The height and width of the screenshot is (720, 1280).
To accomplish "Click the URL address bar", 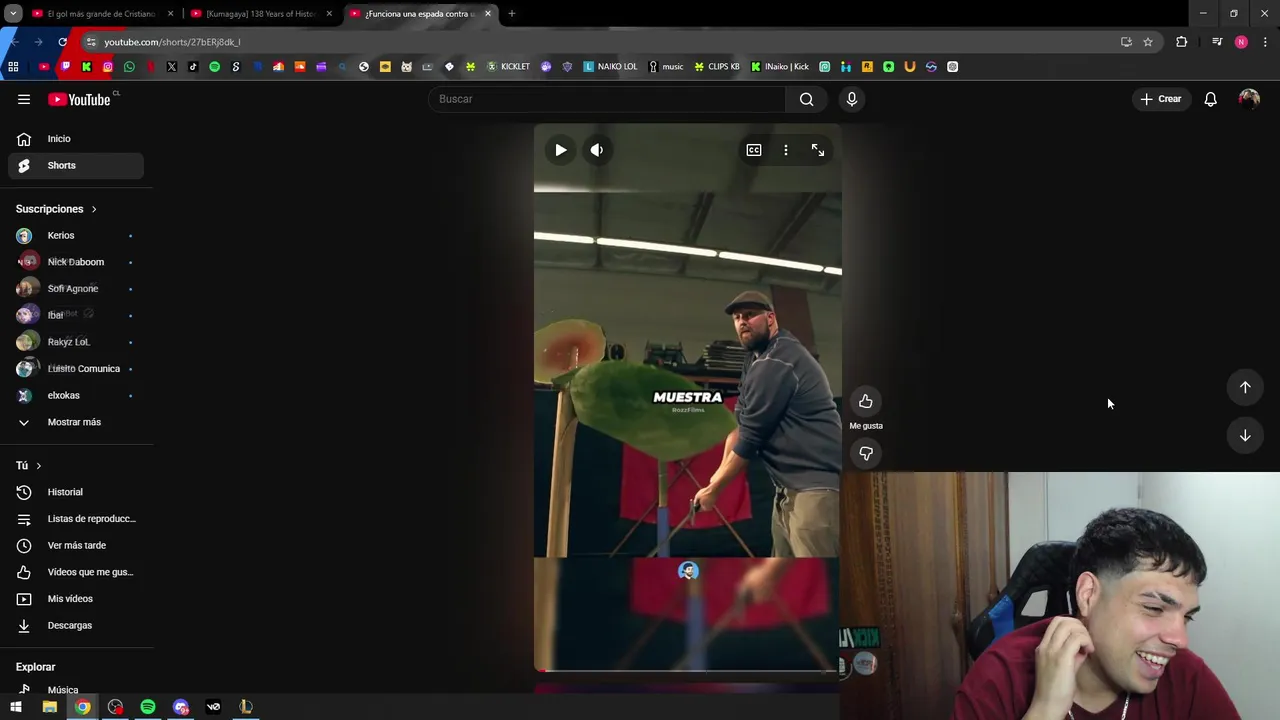I will 600,42.
